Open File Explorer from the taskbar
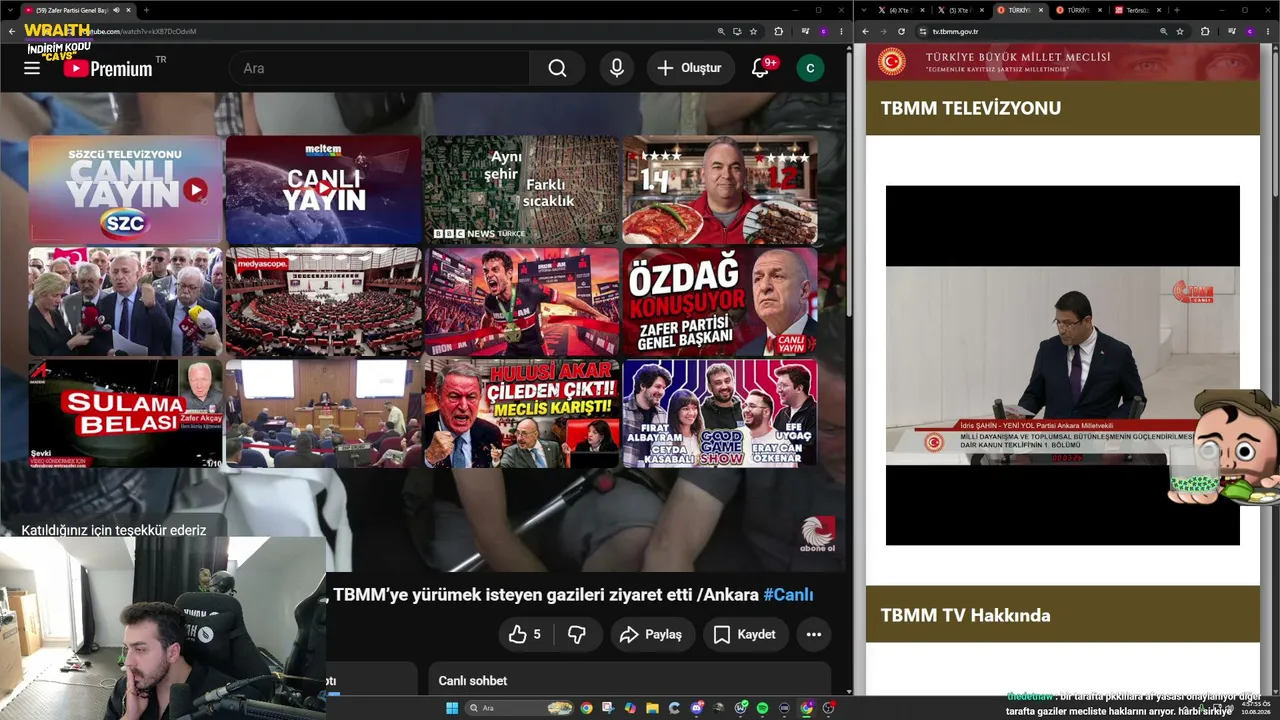Viewport: 1280px width, 720px height. (652, 708)
